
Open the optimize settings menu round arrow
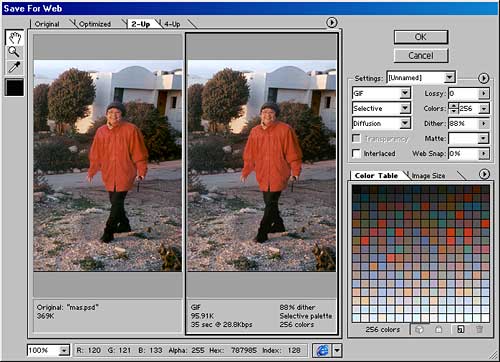(483, 78)
